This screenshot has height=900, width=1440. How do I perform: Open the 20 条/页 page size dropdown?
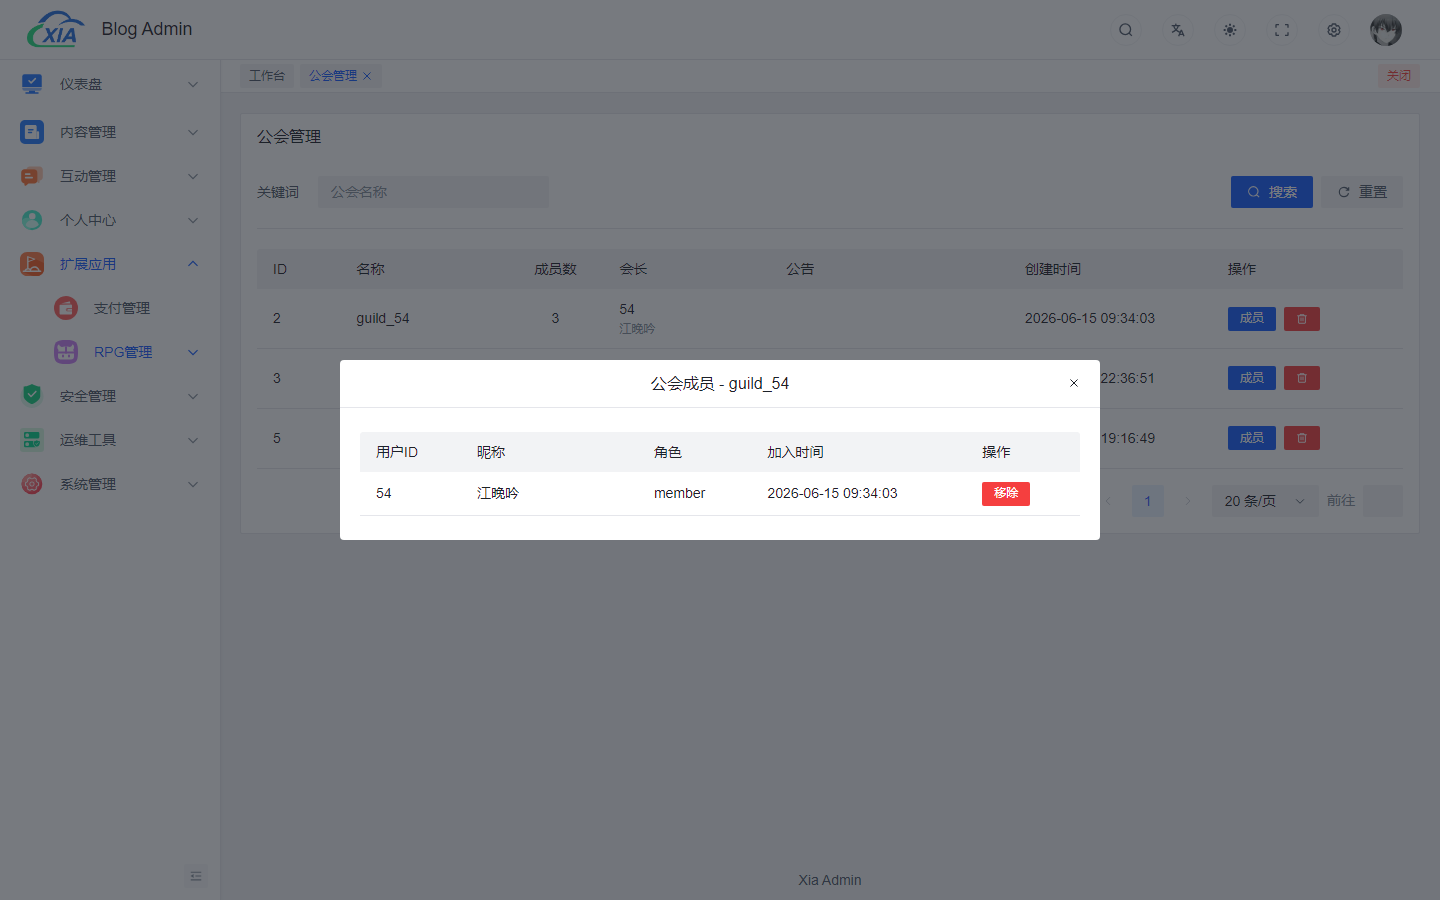click(x=1265, y=501)
